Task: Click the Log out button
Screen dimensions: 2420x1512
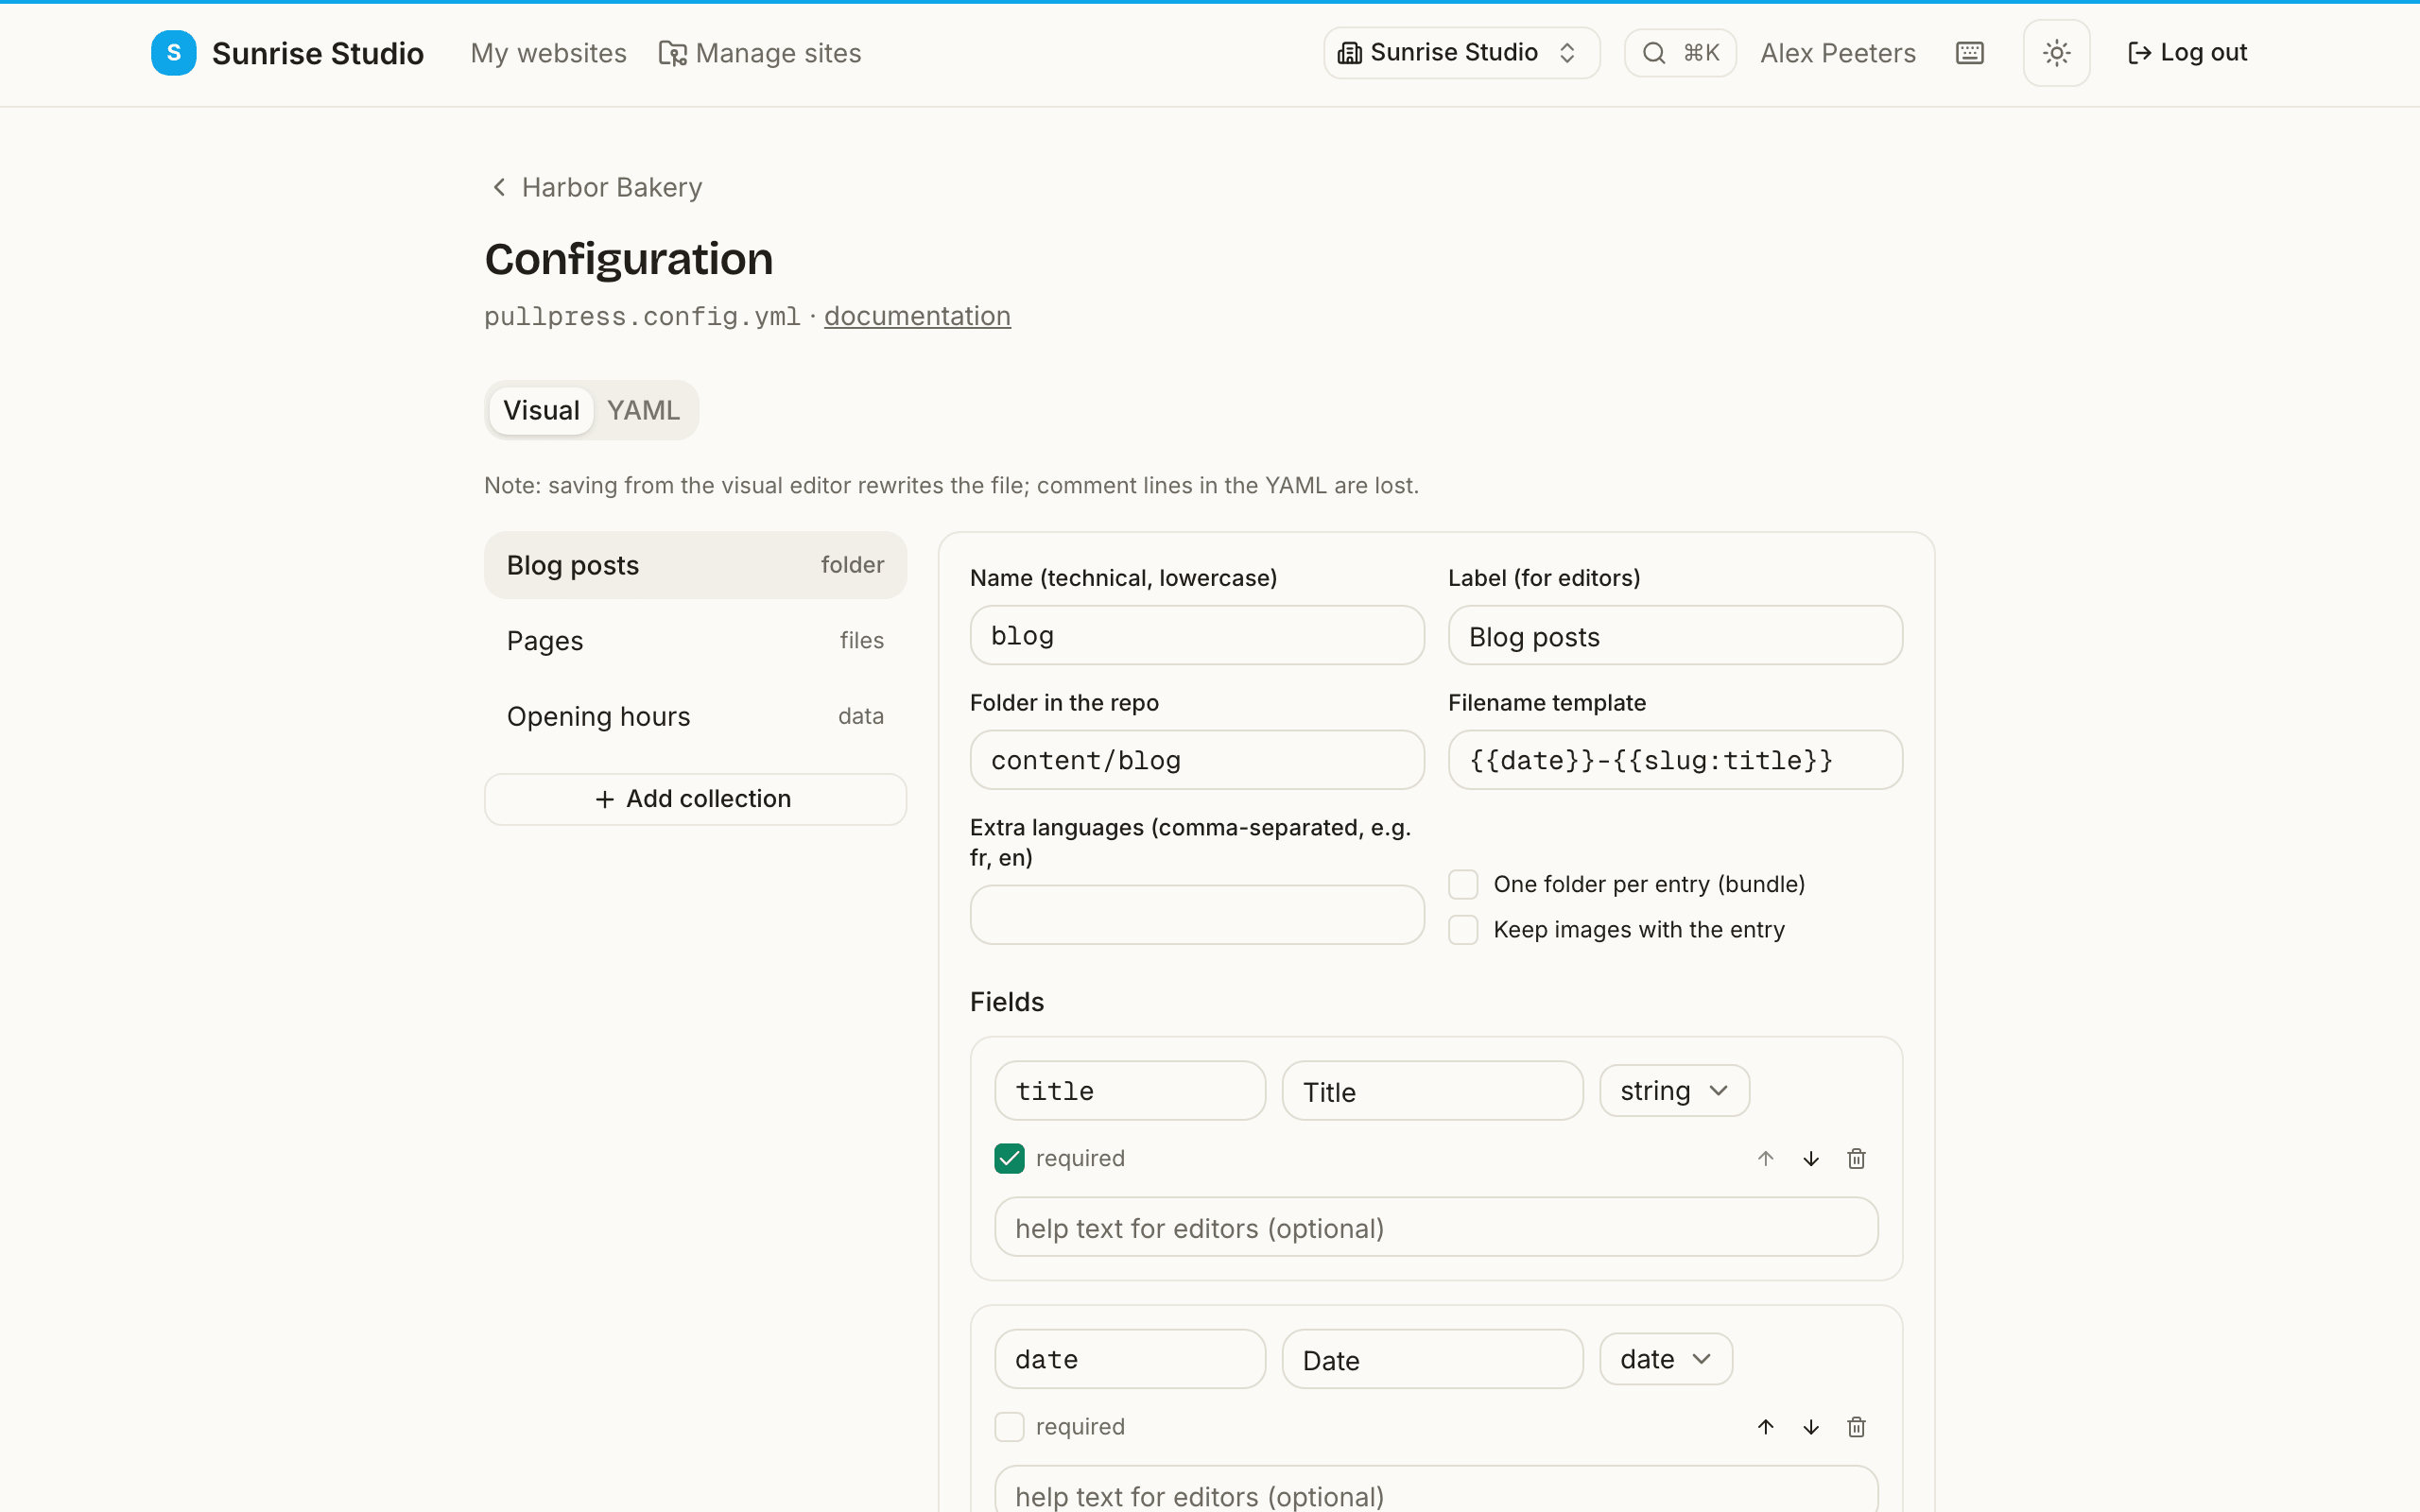Action: coord(2187,53)
